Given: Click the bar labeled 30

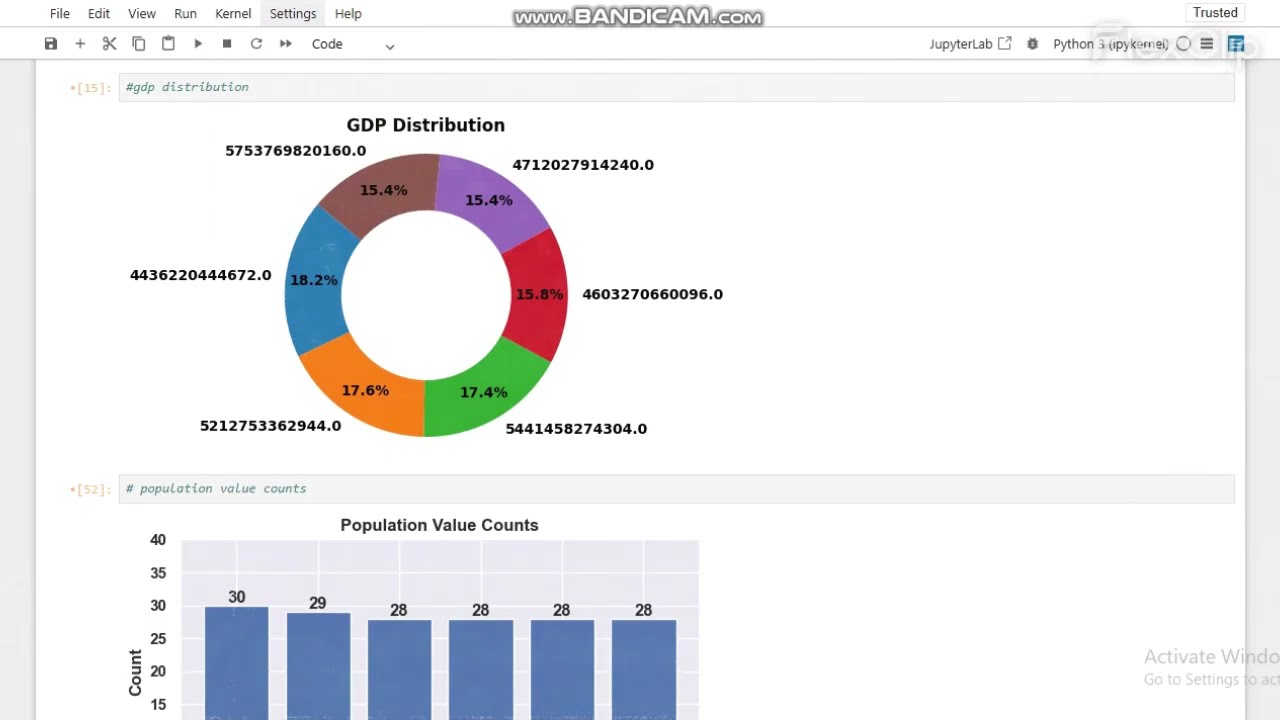Looking at the screenshot, I should [237, 663].
